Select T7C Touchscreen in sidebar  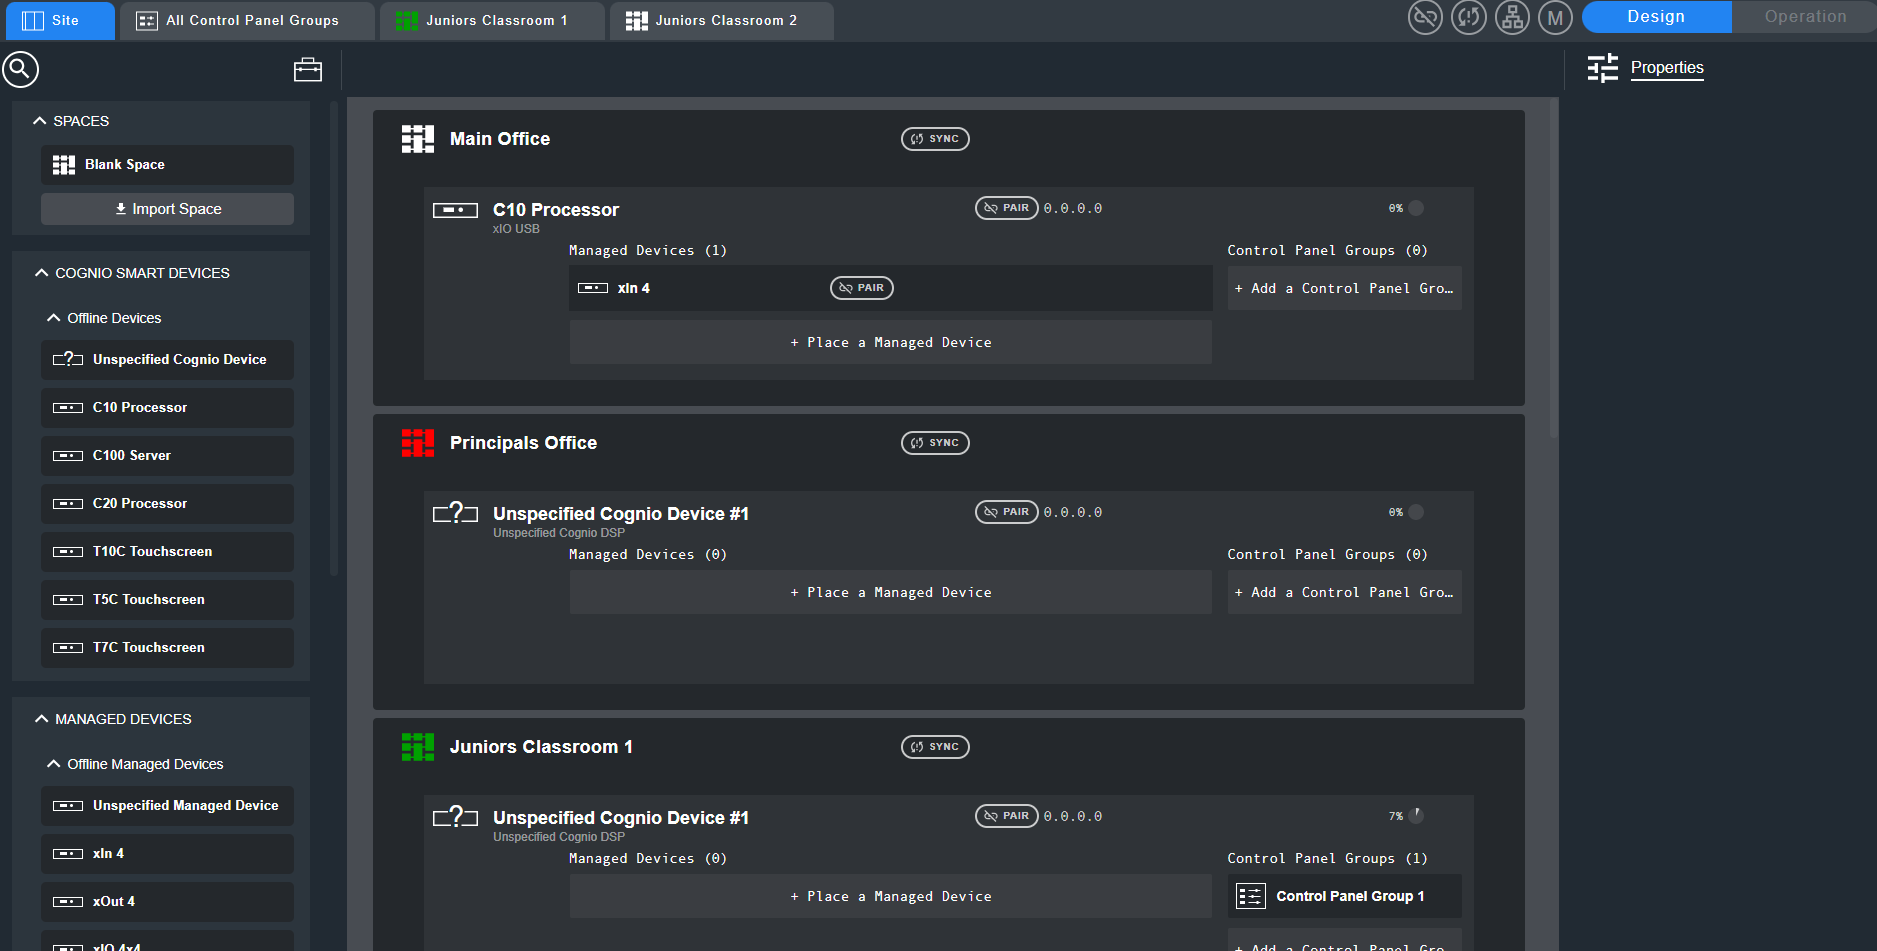pos(167,648)
